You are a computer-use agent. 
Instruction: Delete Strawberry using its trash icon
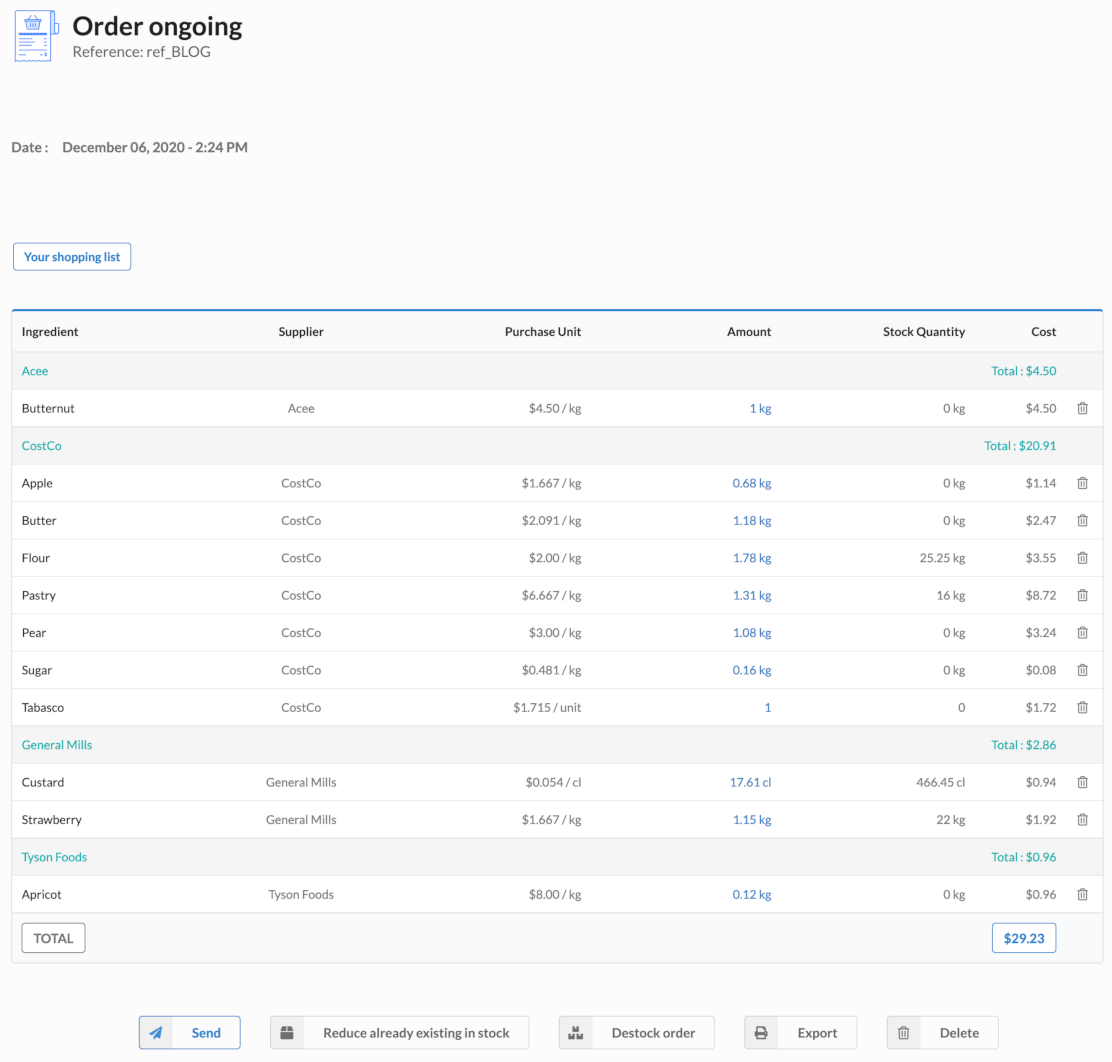coord(1082,819)
